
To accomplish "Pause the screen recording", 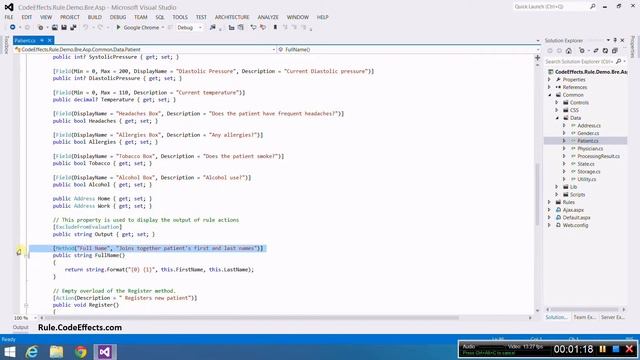I will coord(603,349).
